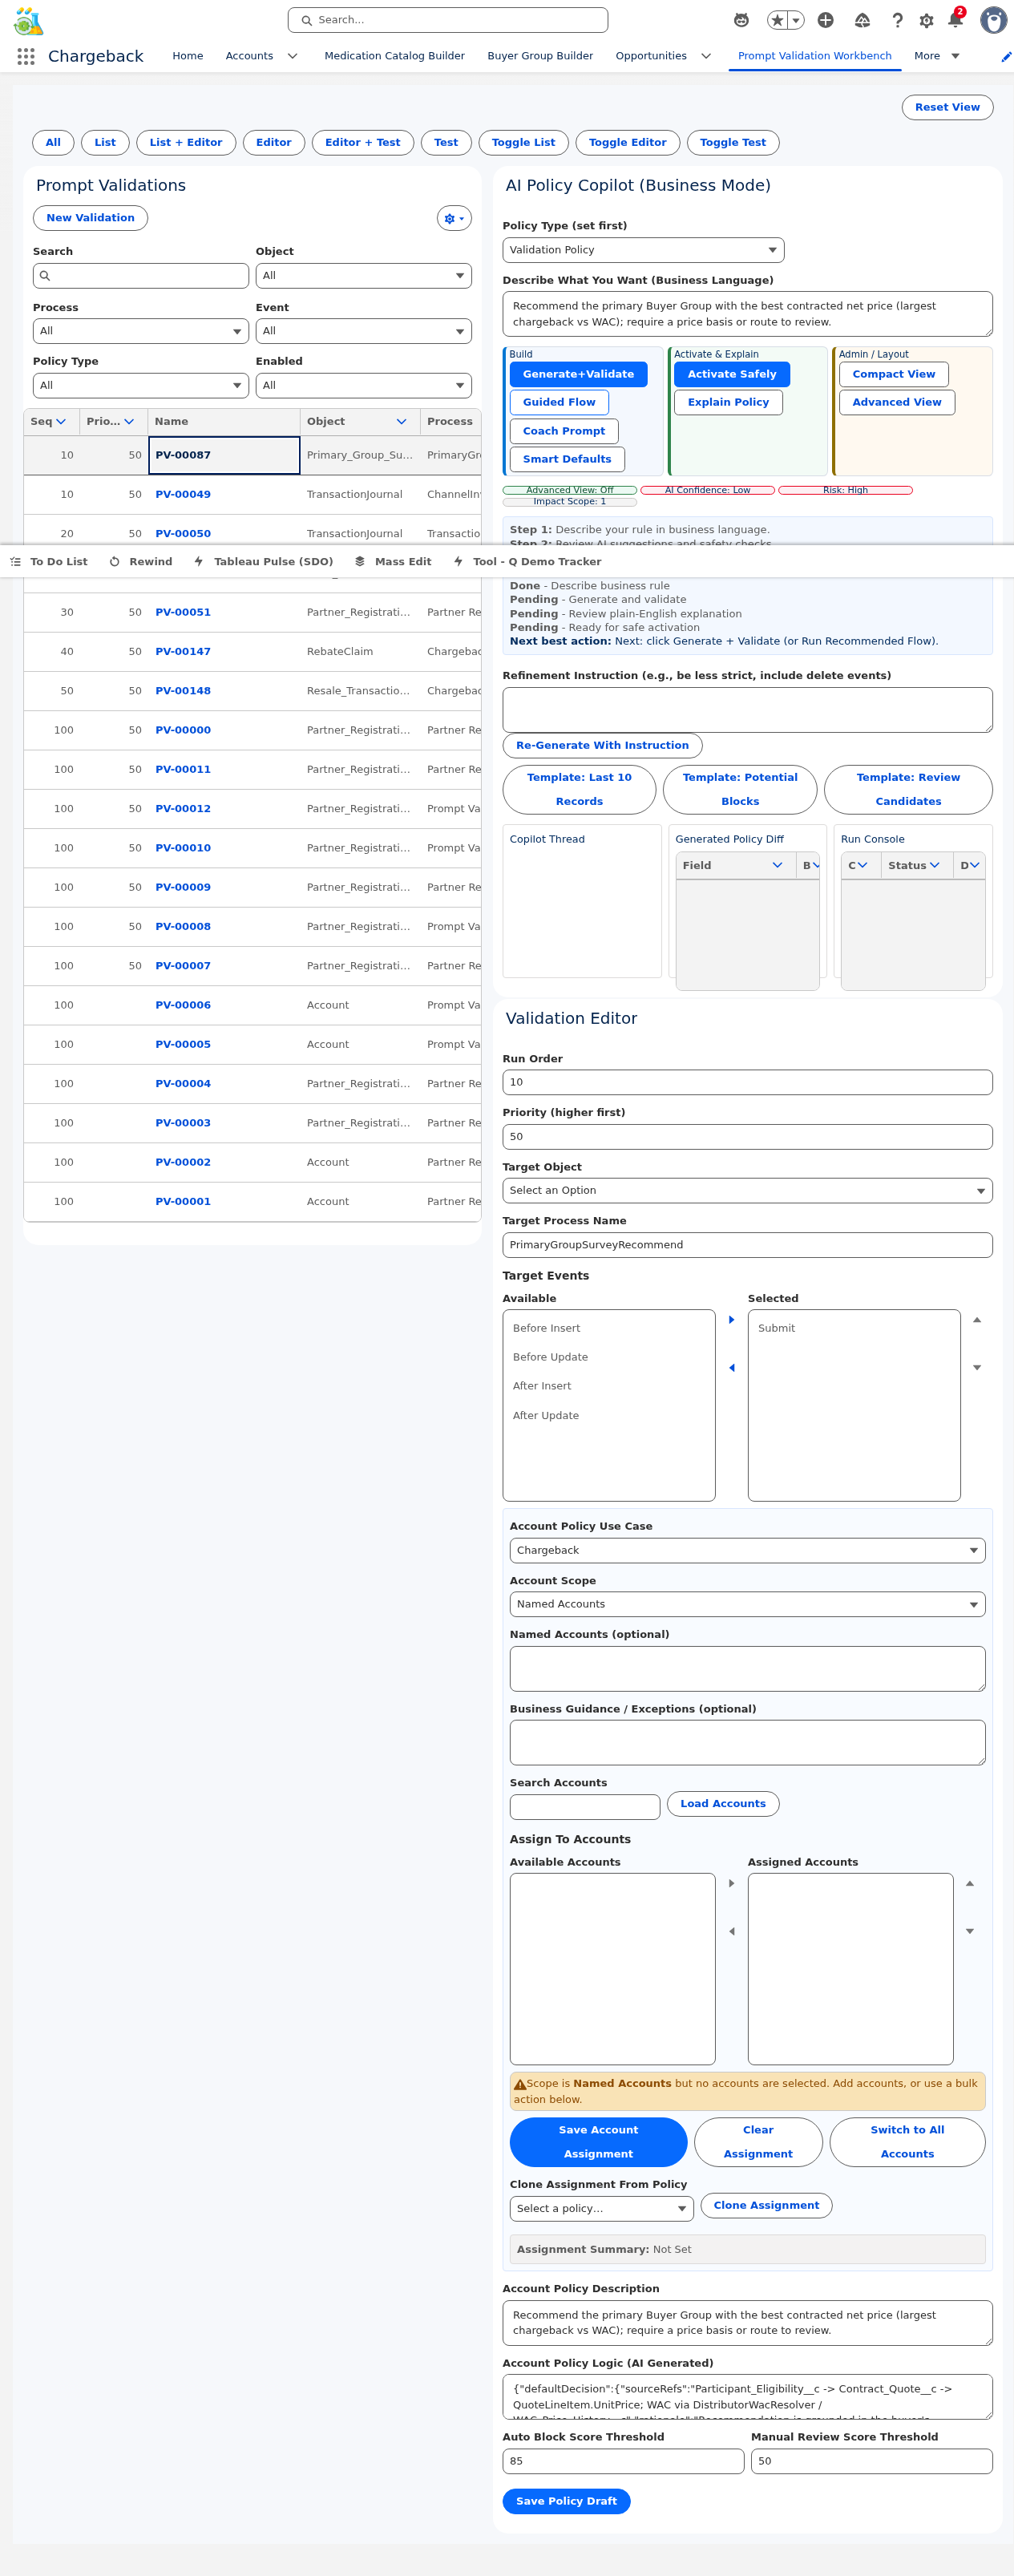Move selected Target Event up
Viewport: 1014px width, 2576px height.
pyautogui.click(x=977, y=1320)
